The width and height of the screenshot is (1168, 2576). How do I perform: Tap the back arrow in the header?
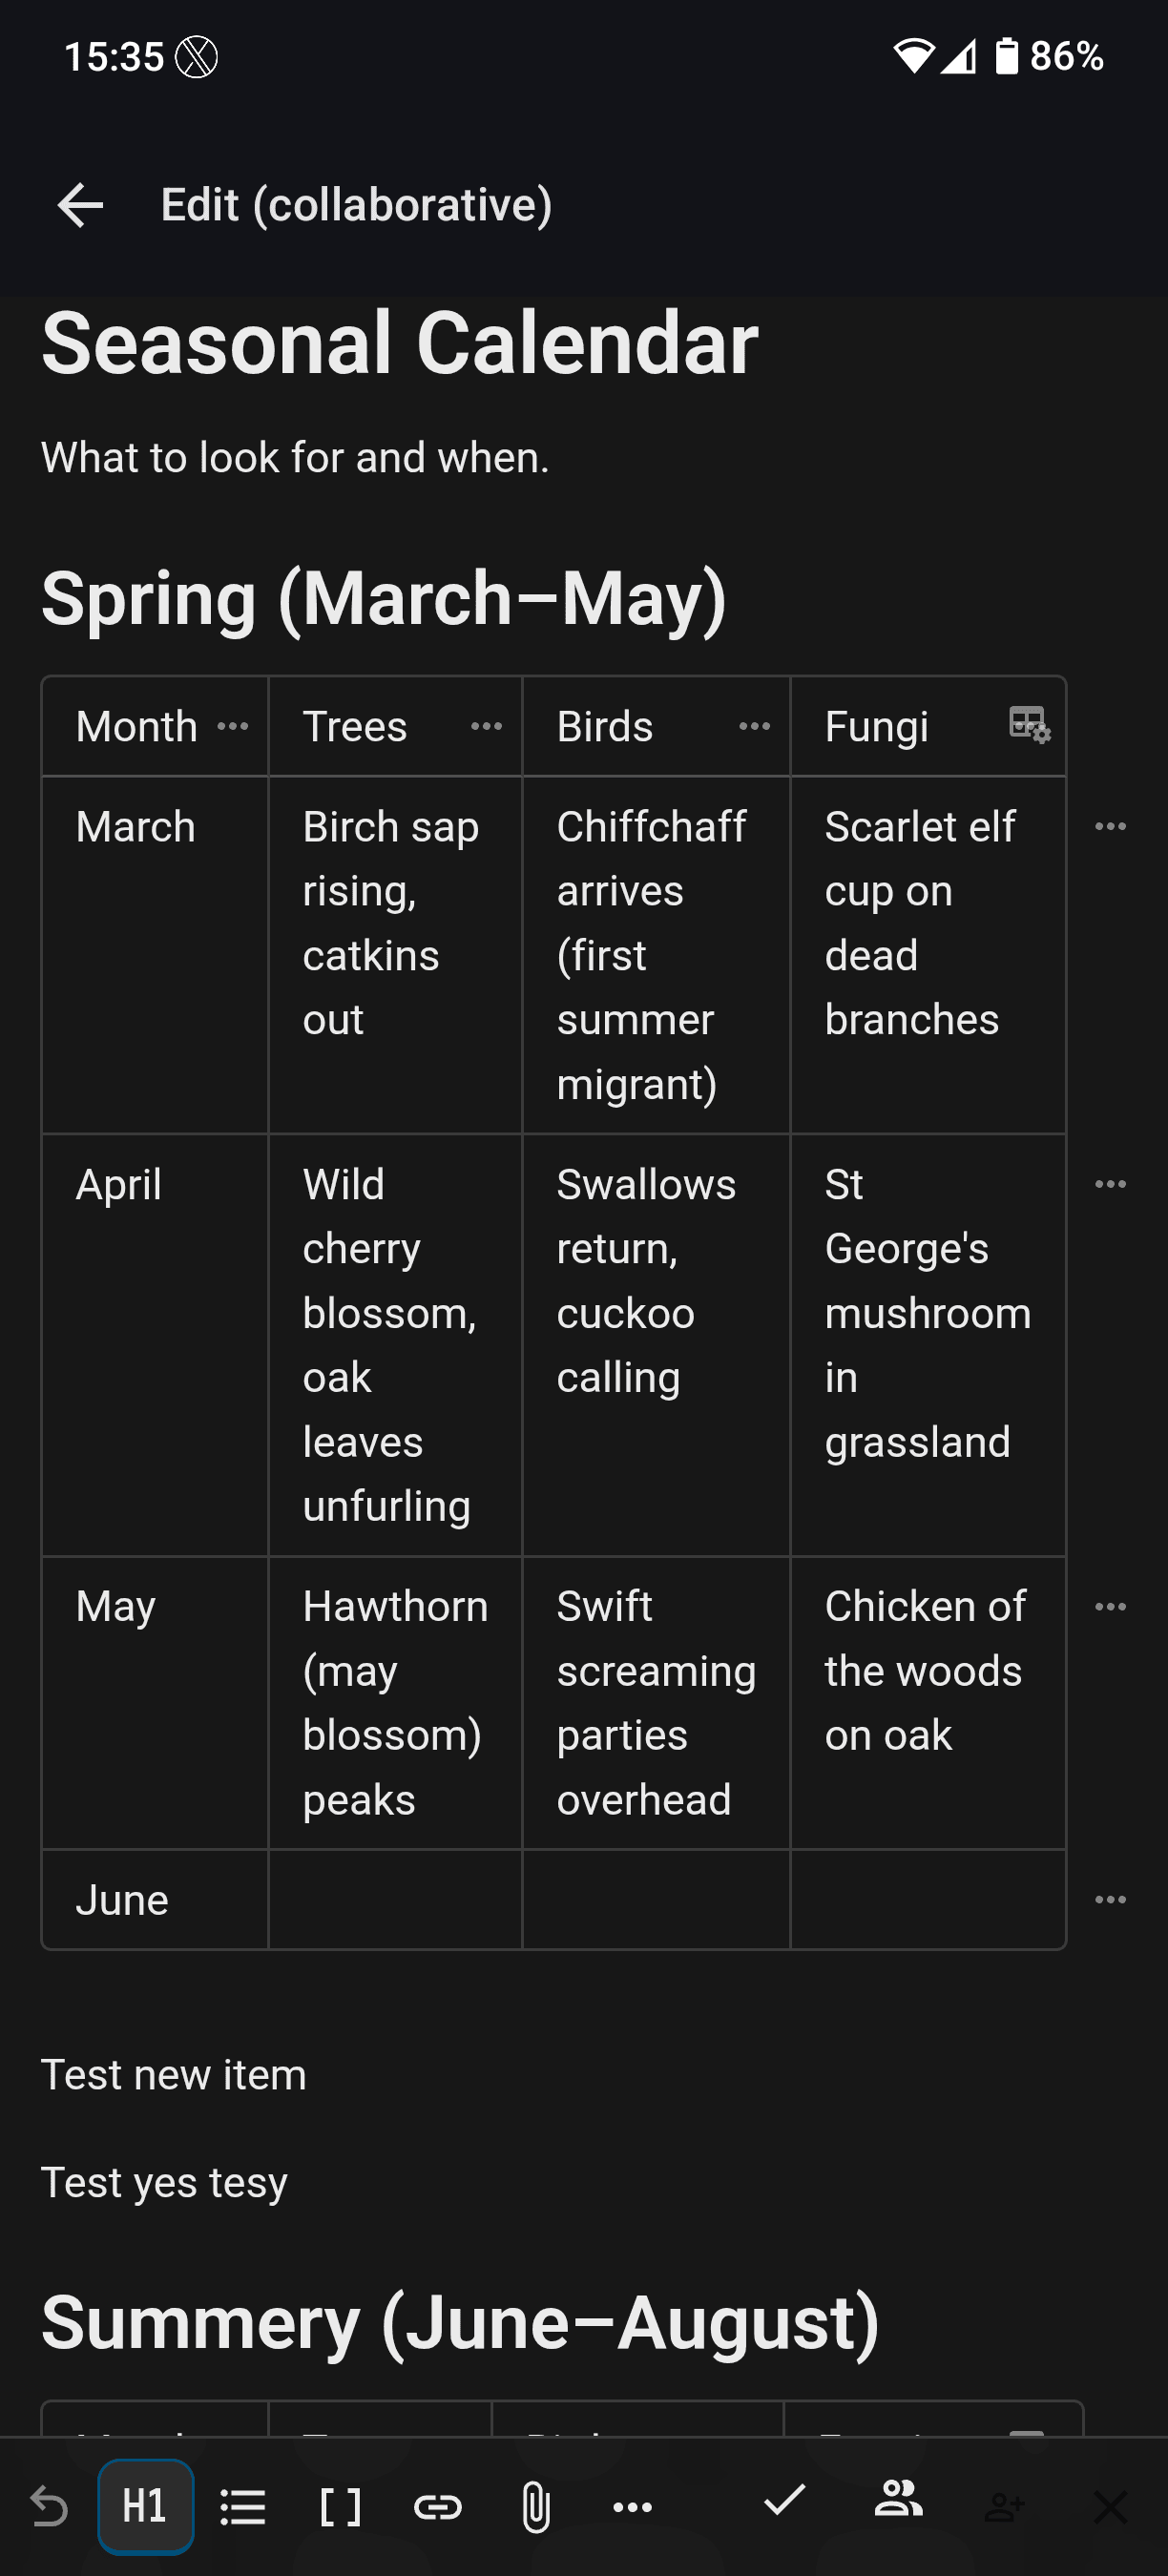81,205
